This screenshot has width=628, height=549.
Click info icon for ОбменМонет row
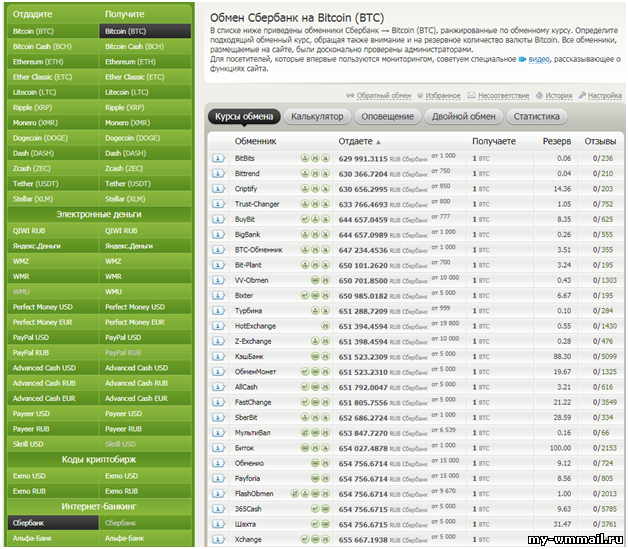click(x=218, y=371)
